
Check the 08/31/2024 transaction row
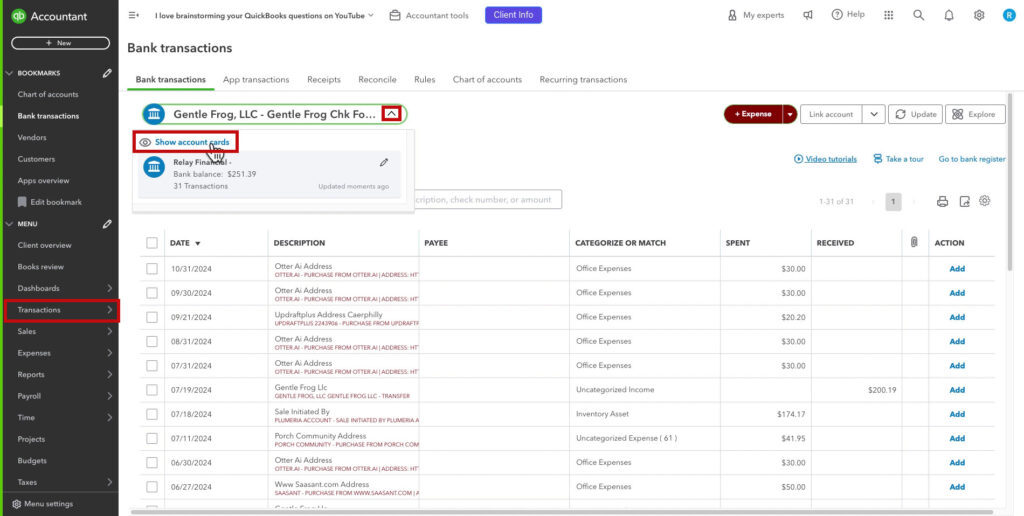point(152,341)
